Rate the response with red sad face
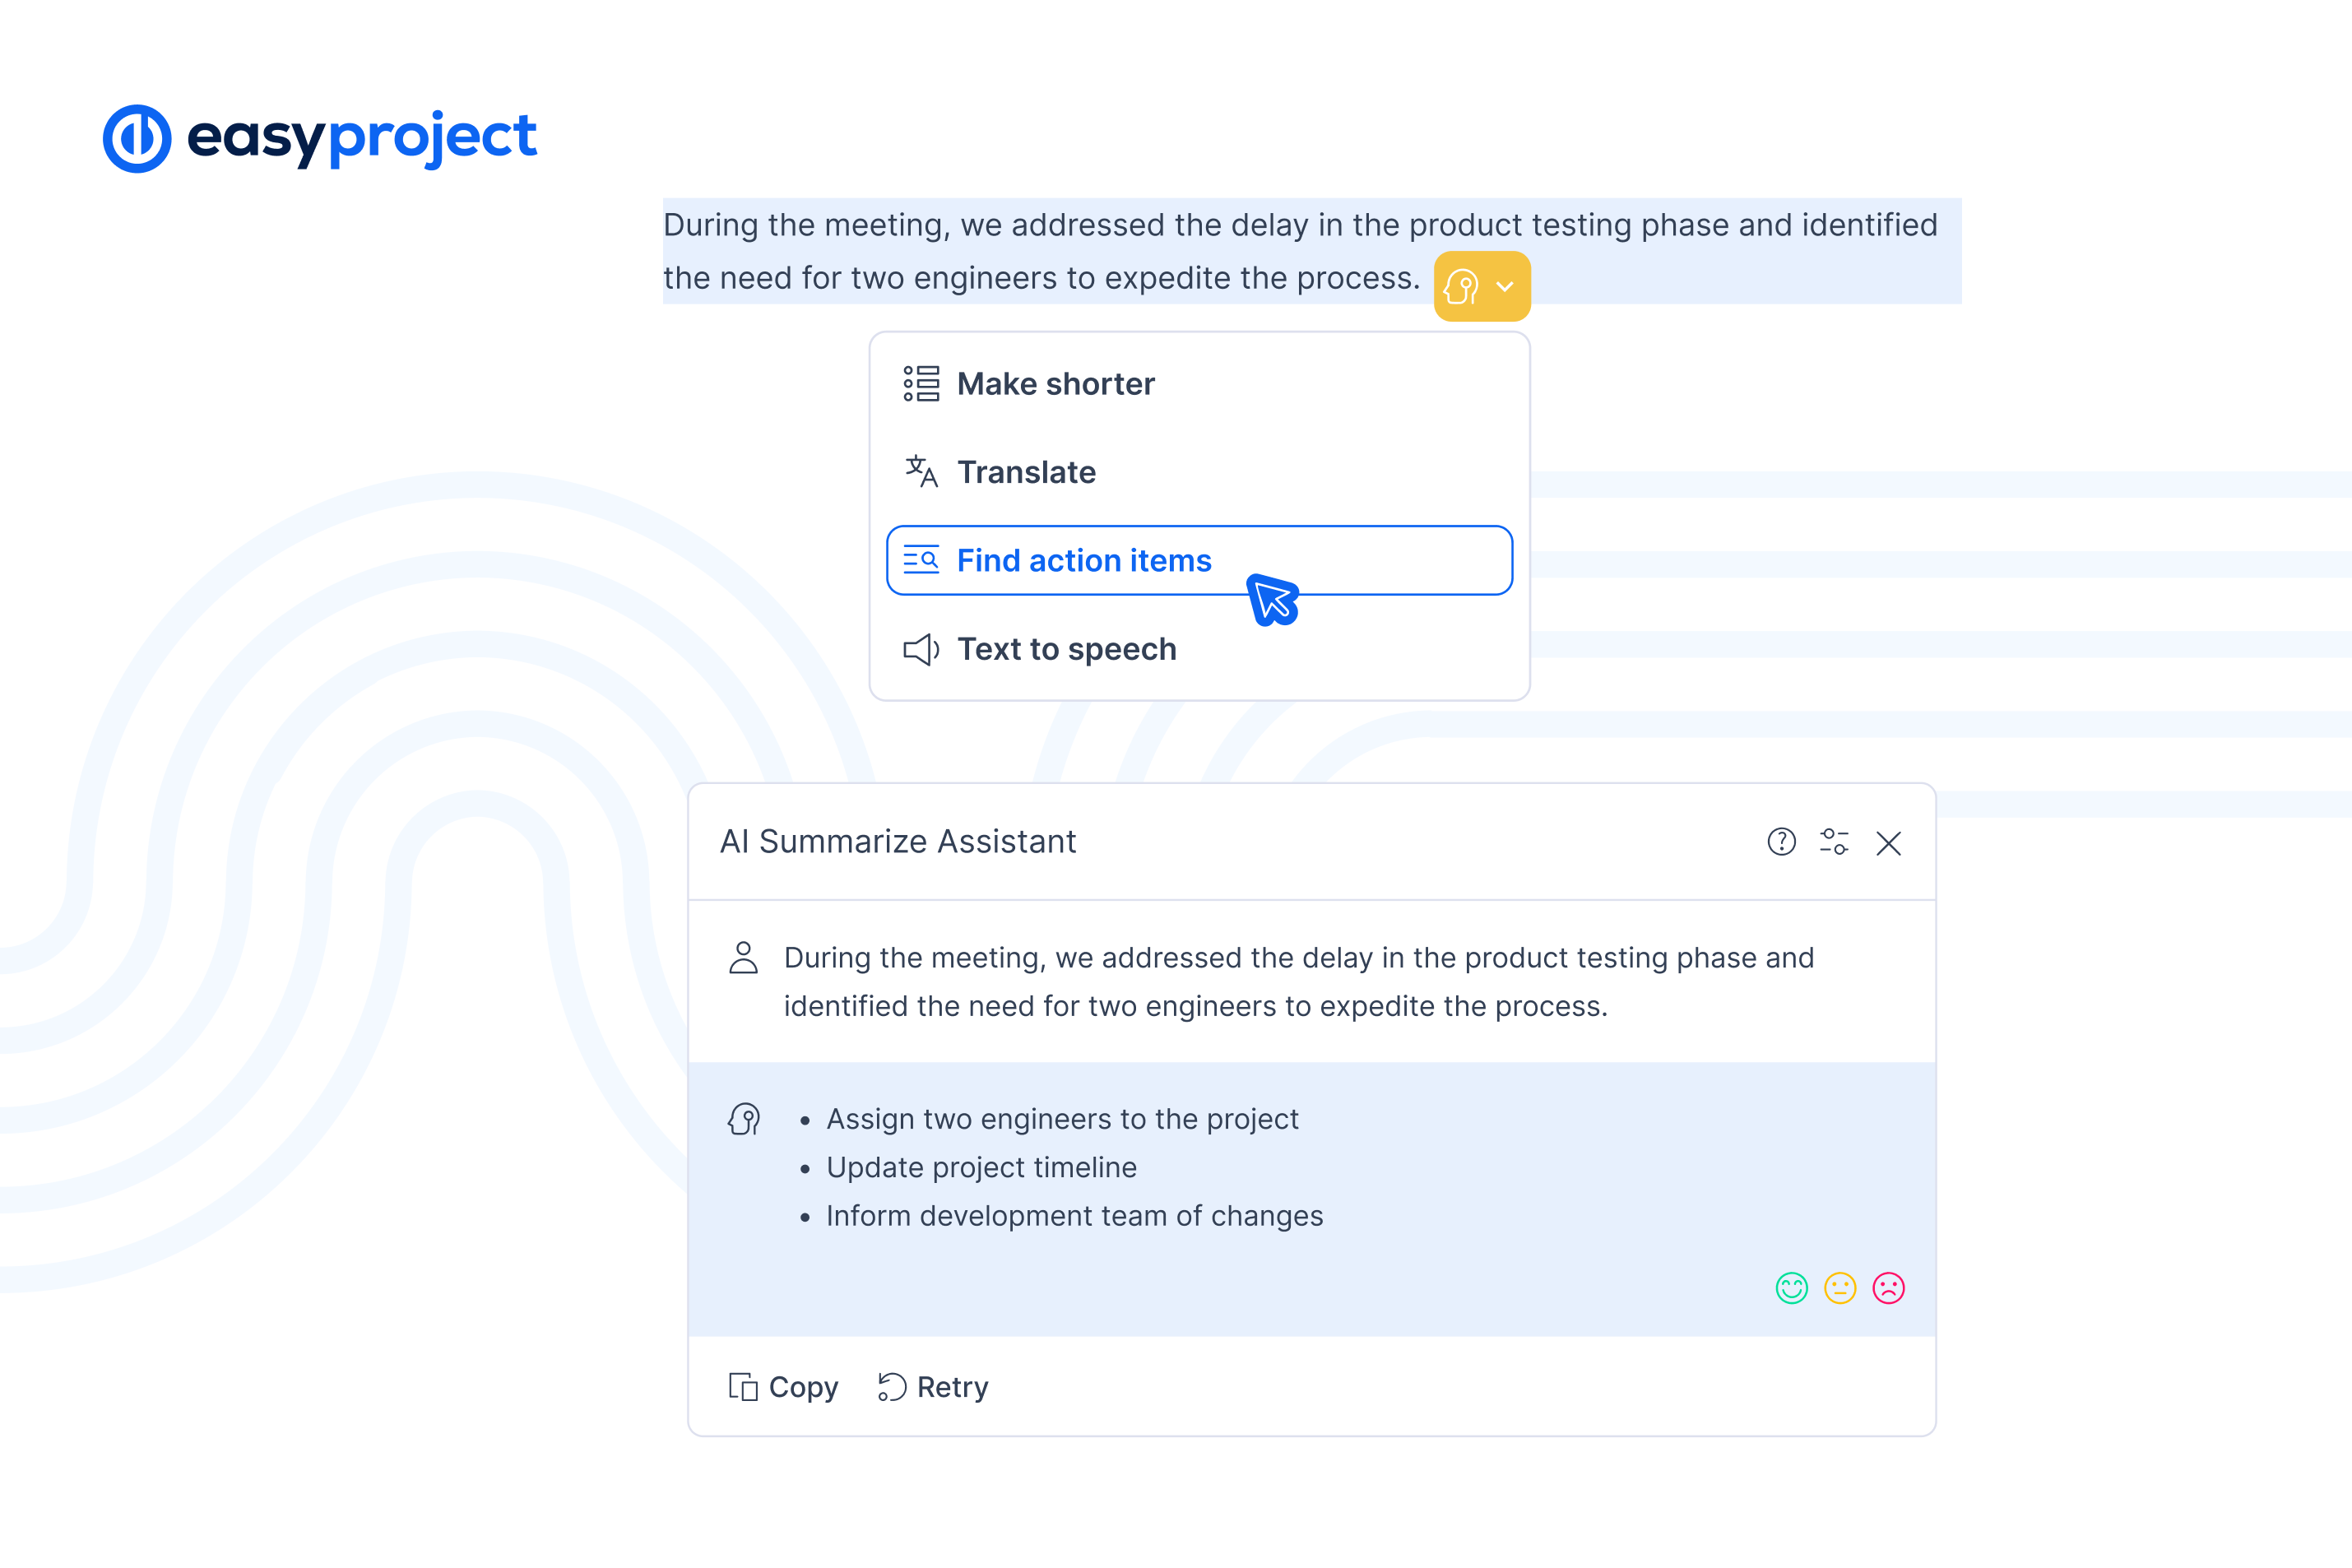This screenshot has width=2352, height=1568. point(1888,1288)
